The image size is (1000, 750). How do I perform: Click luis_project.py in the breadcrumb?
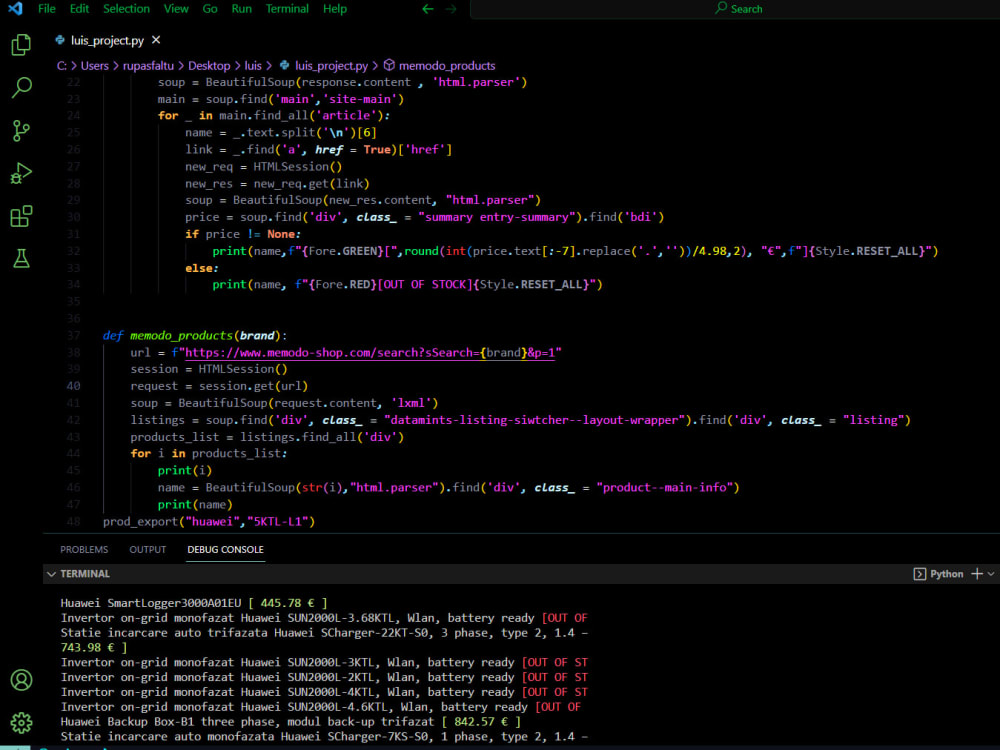[331, 65]
